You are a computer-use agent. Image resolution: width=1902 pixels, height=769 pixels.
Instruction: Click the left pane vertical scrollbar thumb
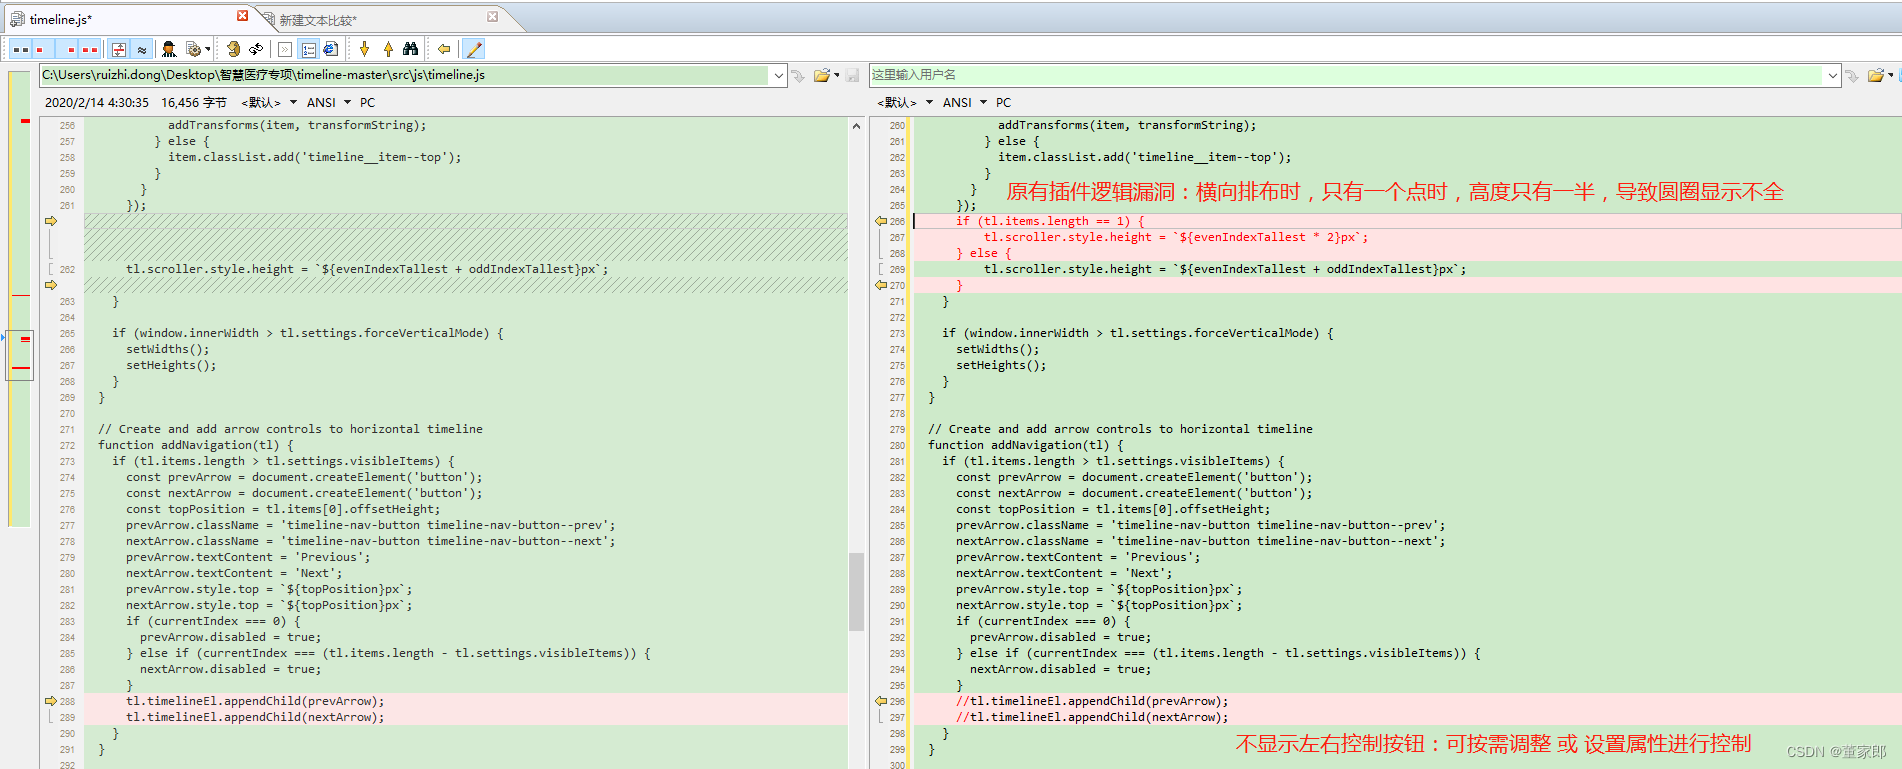pyautogui.click(x=856, y=591)
